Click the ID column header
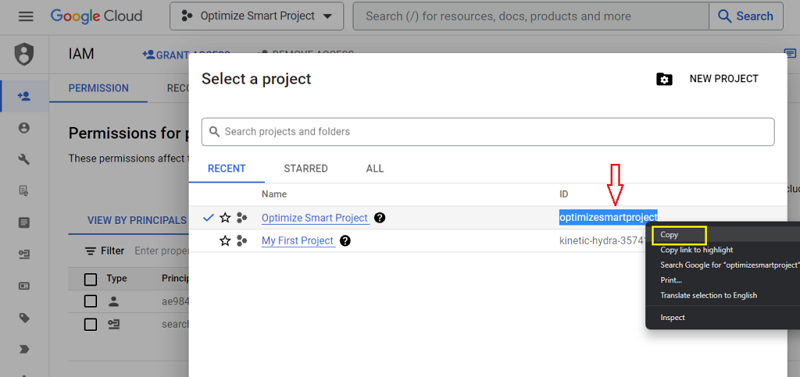Image resolution: width=800 pixels, height=377 pixels. point(564,194)
